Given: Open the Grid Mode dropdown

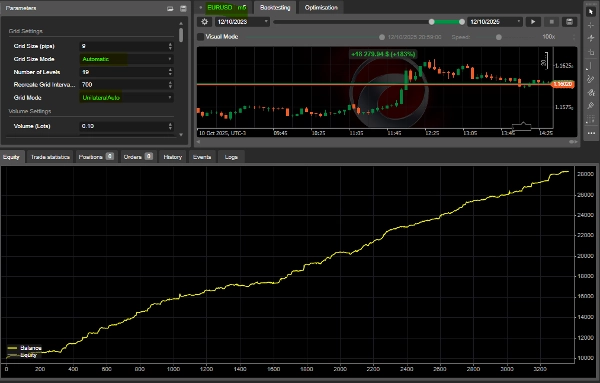Looking at the screenshot, I should coord(126,98).
